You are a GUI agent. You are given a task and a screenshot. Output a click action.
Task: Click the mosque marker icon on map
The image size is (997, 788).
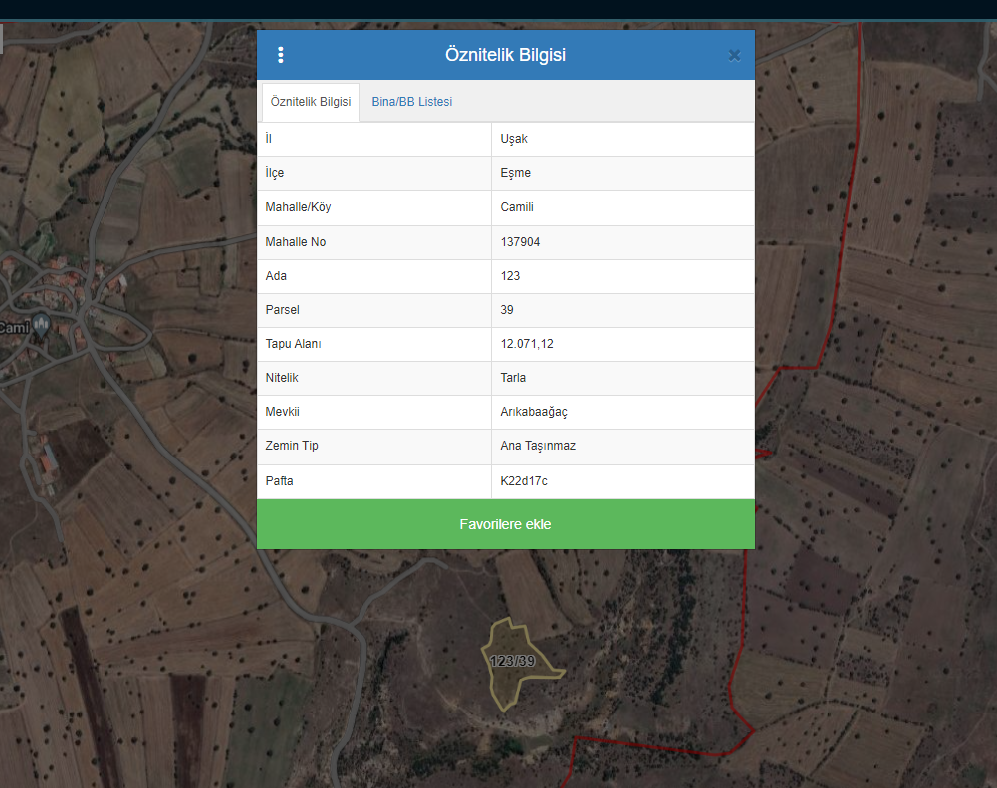click(41, 324)
